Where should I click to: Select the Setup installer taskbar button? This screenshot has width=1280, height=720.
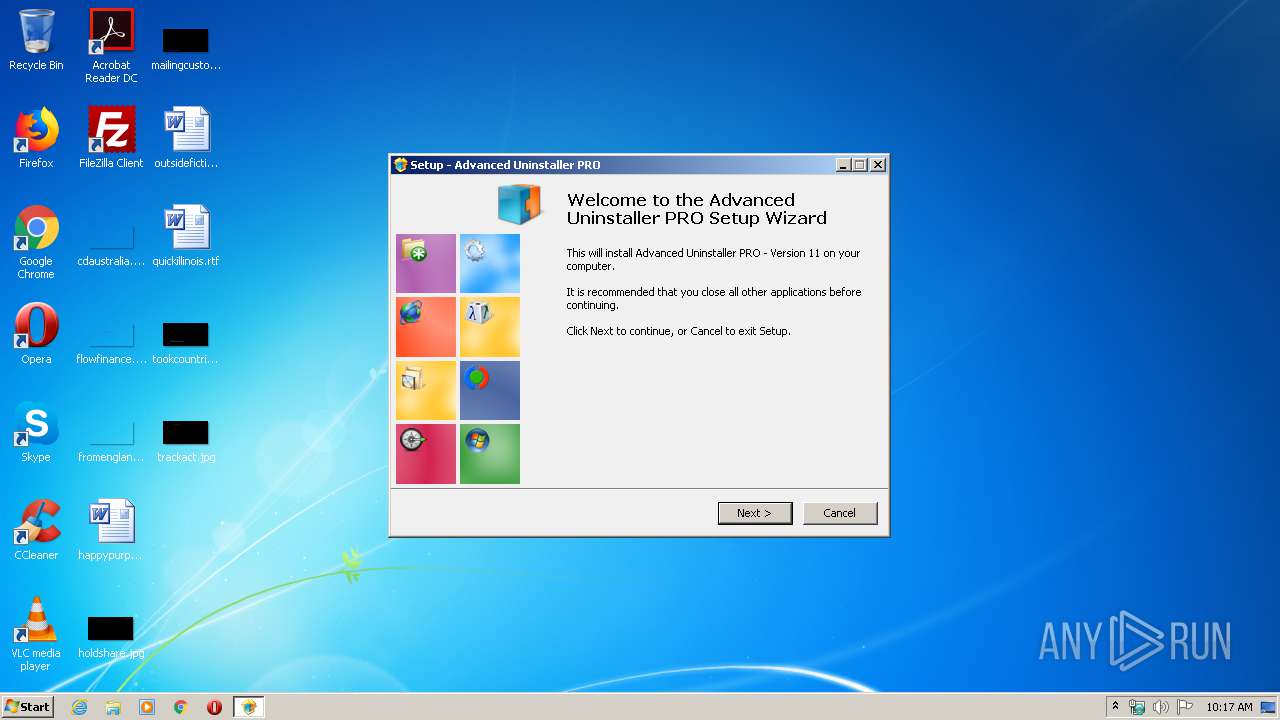249,707
